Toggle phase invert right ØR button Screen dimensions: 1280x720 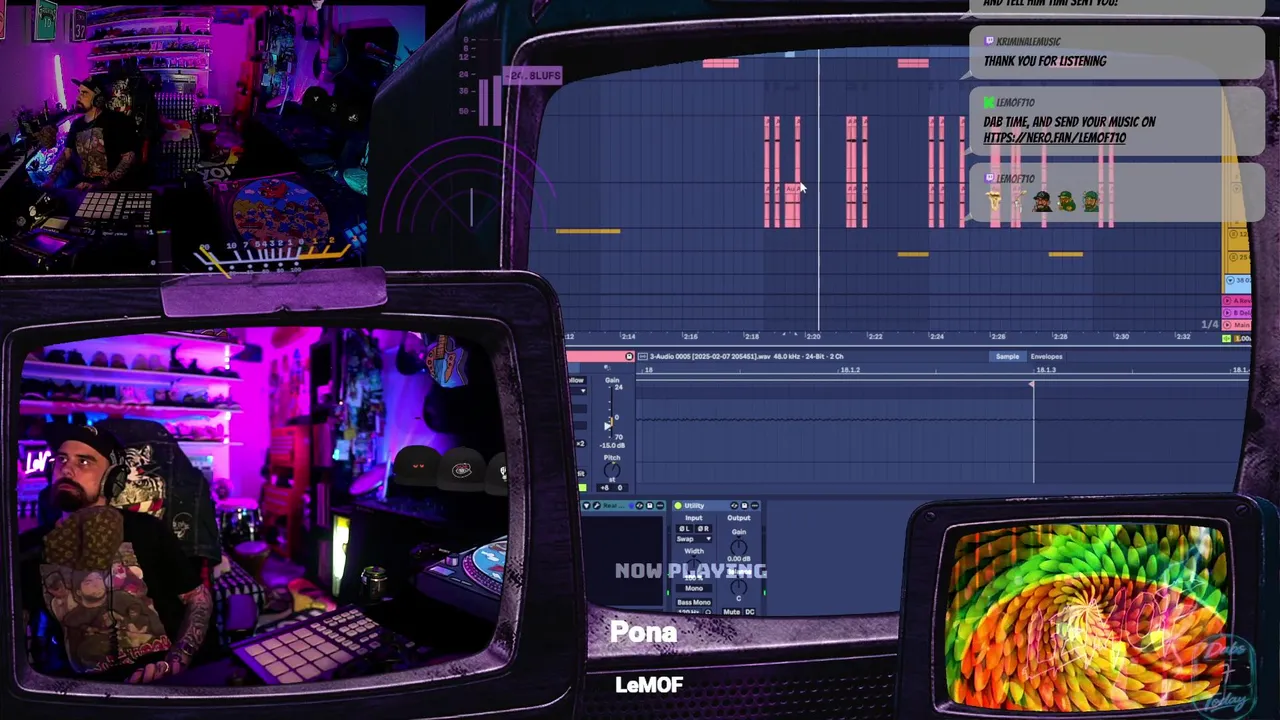tap(703, 528)
